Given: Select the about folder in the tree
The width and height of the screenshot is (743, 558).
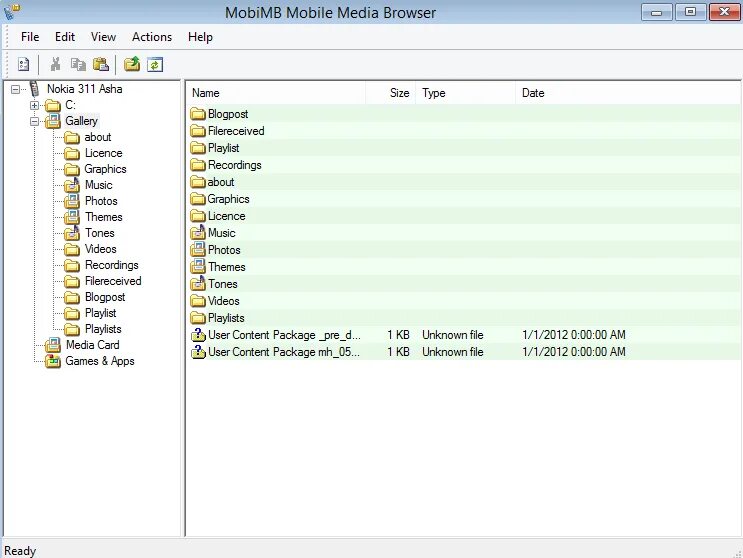Looking at the screenshot, I should click(x=98, y=137).
